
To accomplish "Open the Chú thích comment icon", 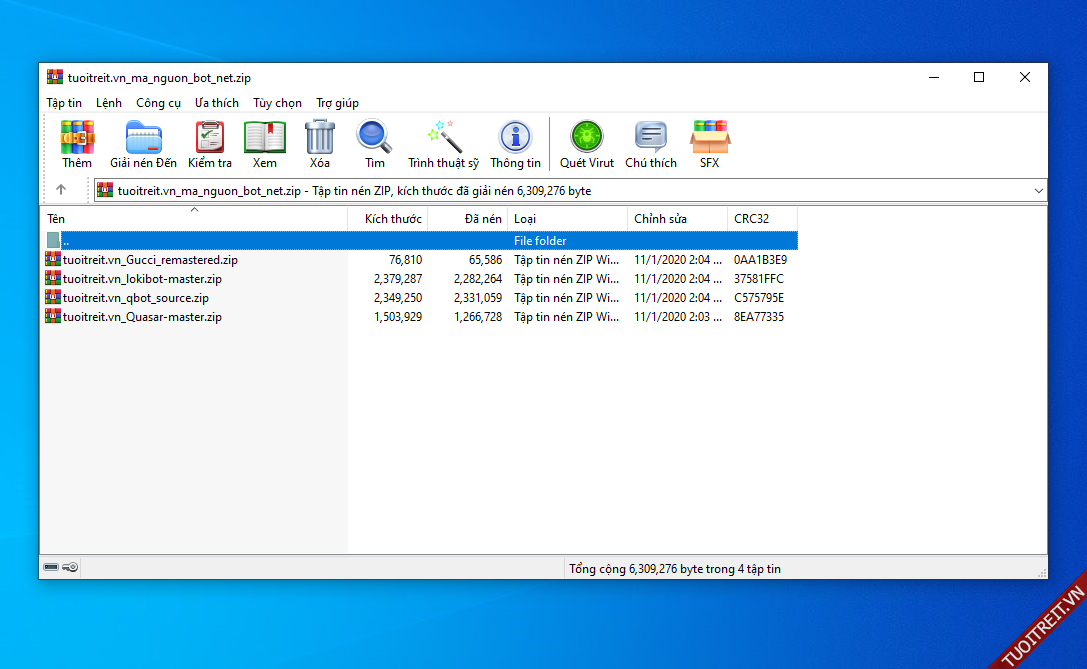I will click(651, 144).
